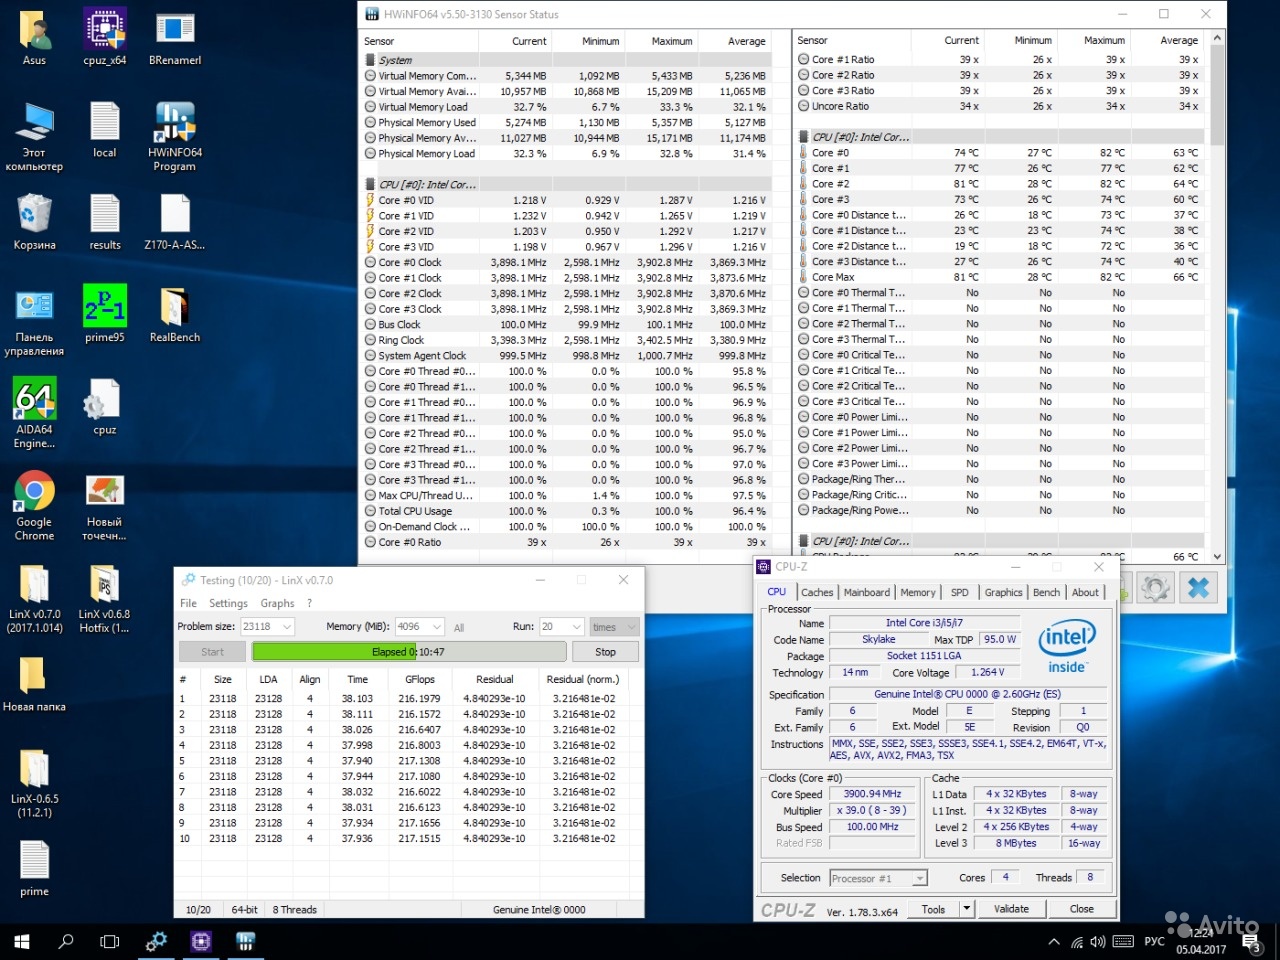Open the Корзина recycle bin icon
The height and width of the screenshot is (960, 1280).
34,222
